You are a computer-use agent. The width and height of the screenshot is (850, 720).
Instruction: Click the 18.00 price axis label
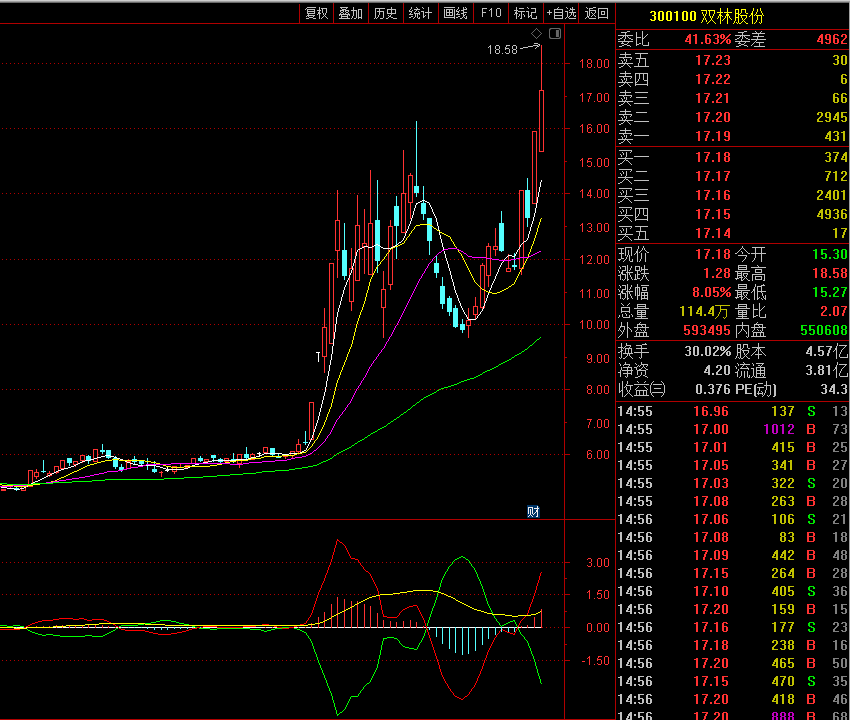coord(594,64)
